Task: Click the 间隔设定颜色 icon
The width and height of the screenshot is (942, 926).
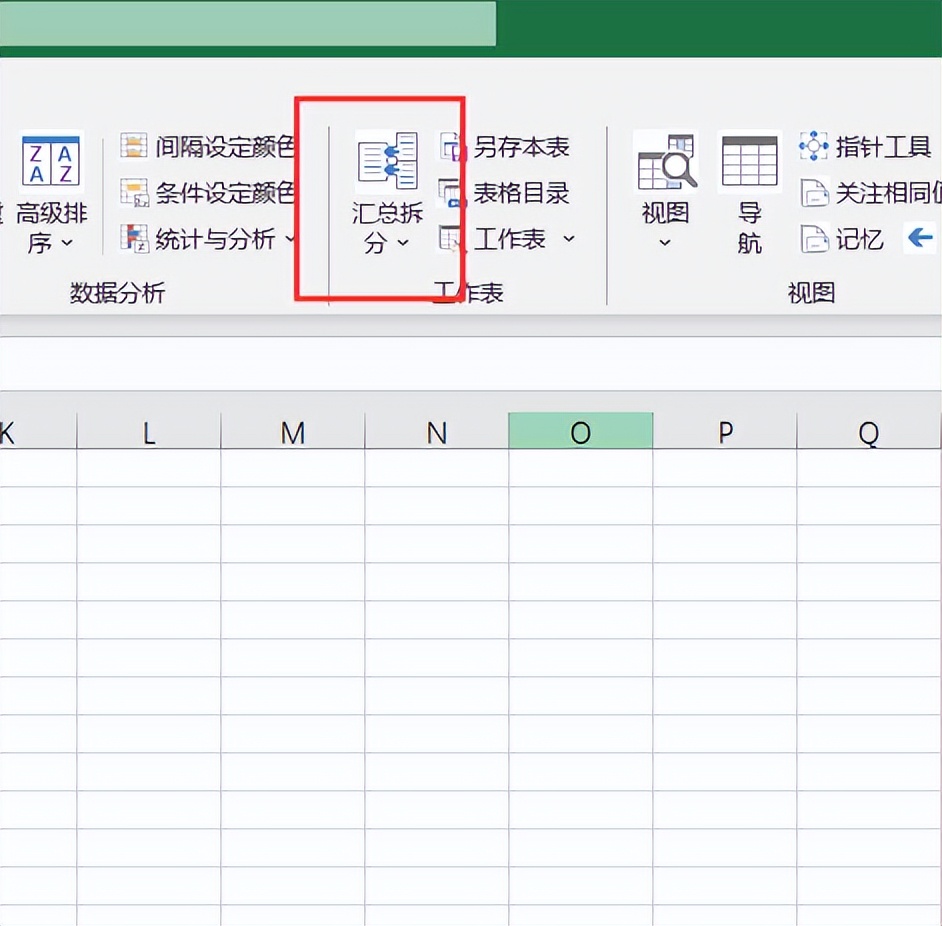Action: [x=135, y=145]
